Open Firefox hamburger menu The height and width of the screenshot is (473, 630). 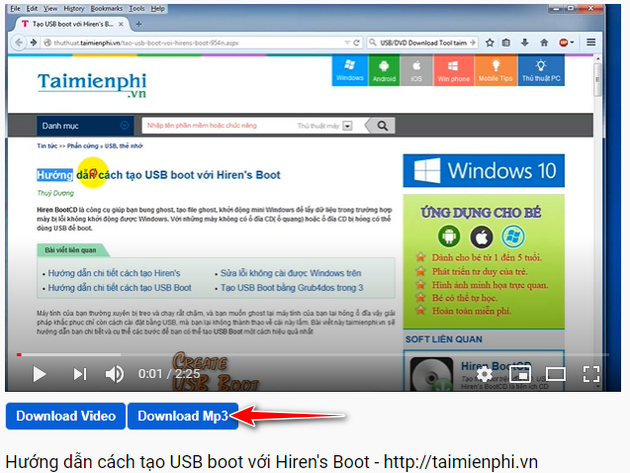tap(591, 42)
